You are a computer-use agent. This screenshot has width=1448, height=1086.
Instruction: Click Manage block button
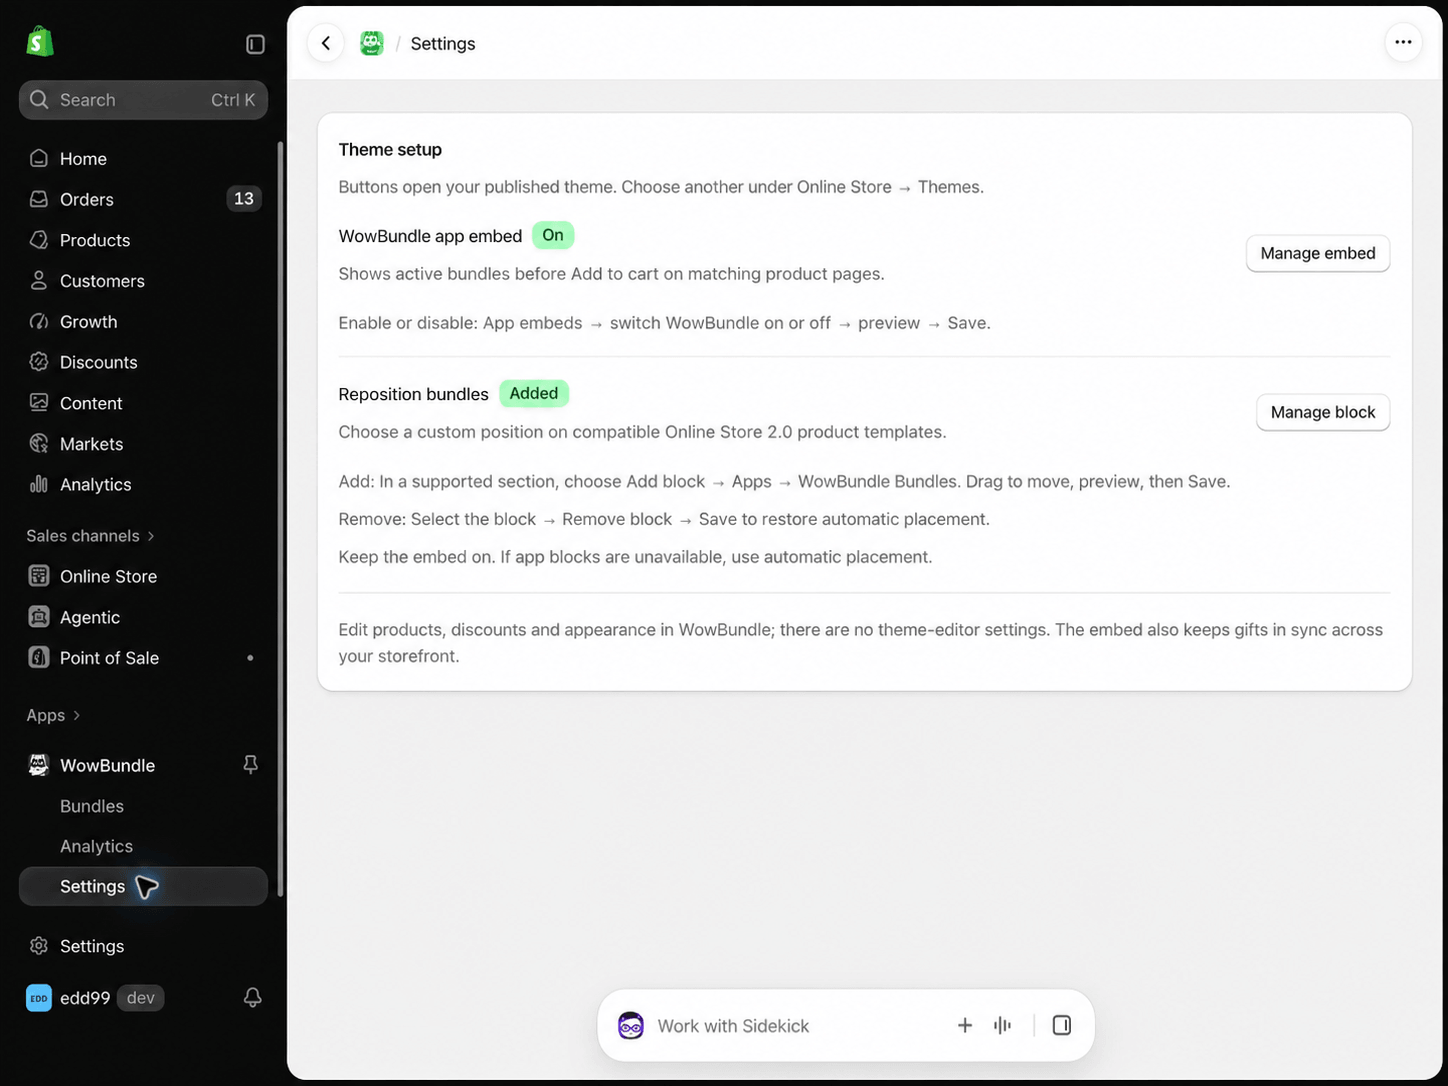[1323, 412]
